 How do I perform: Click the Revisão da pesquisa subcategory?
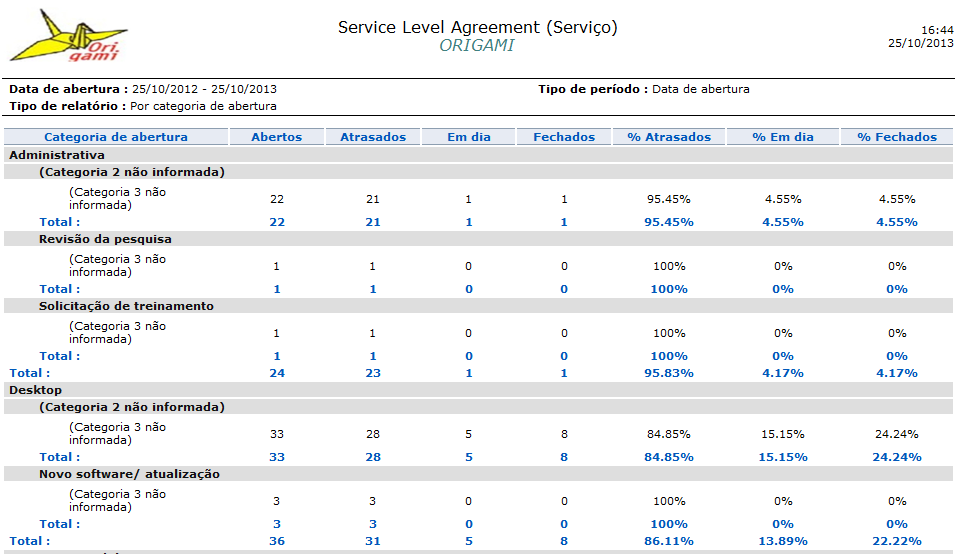click(105, 239)
